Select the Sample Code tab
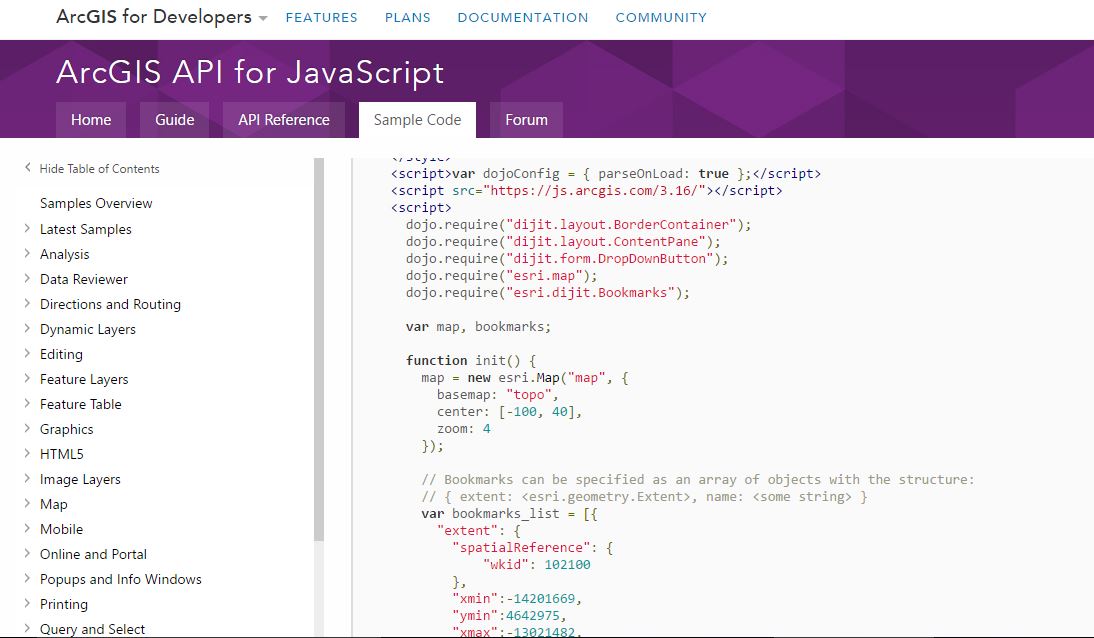 click(x=417, y=120)
